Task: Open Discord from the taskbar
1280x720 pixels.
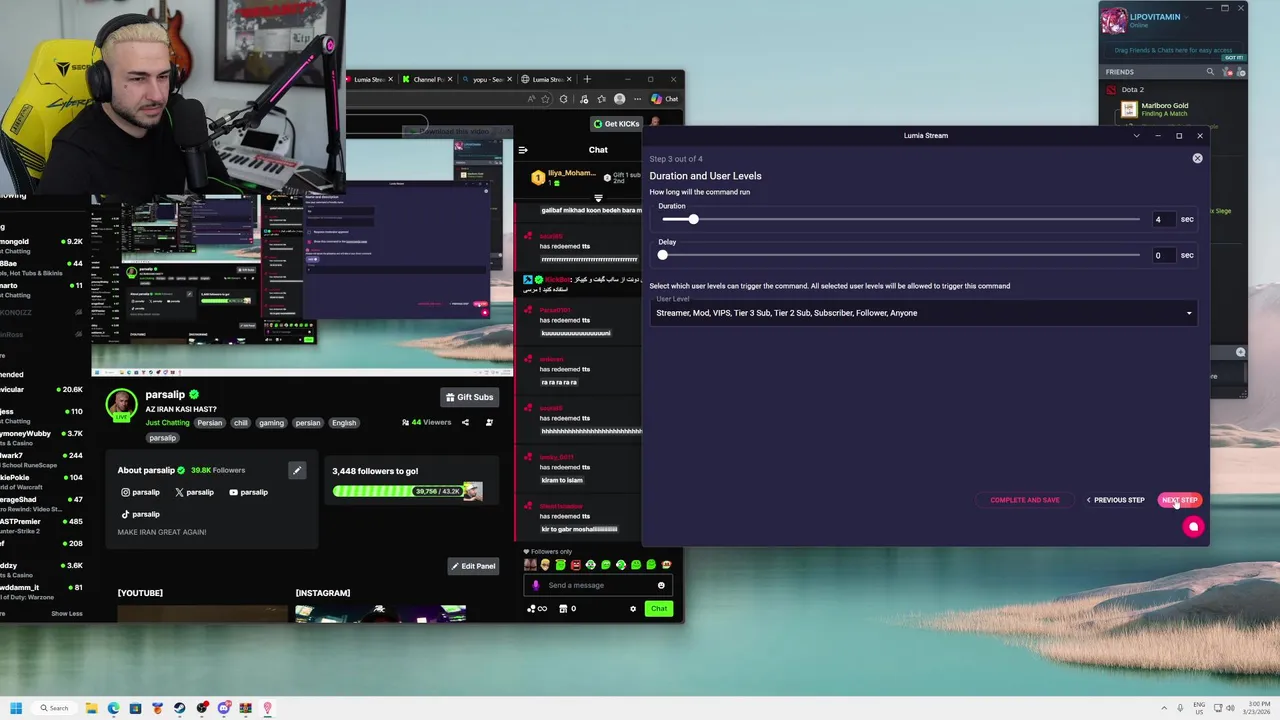Action: click(224, 708)
